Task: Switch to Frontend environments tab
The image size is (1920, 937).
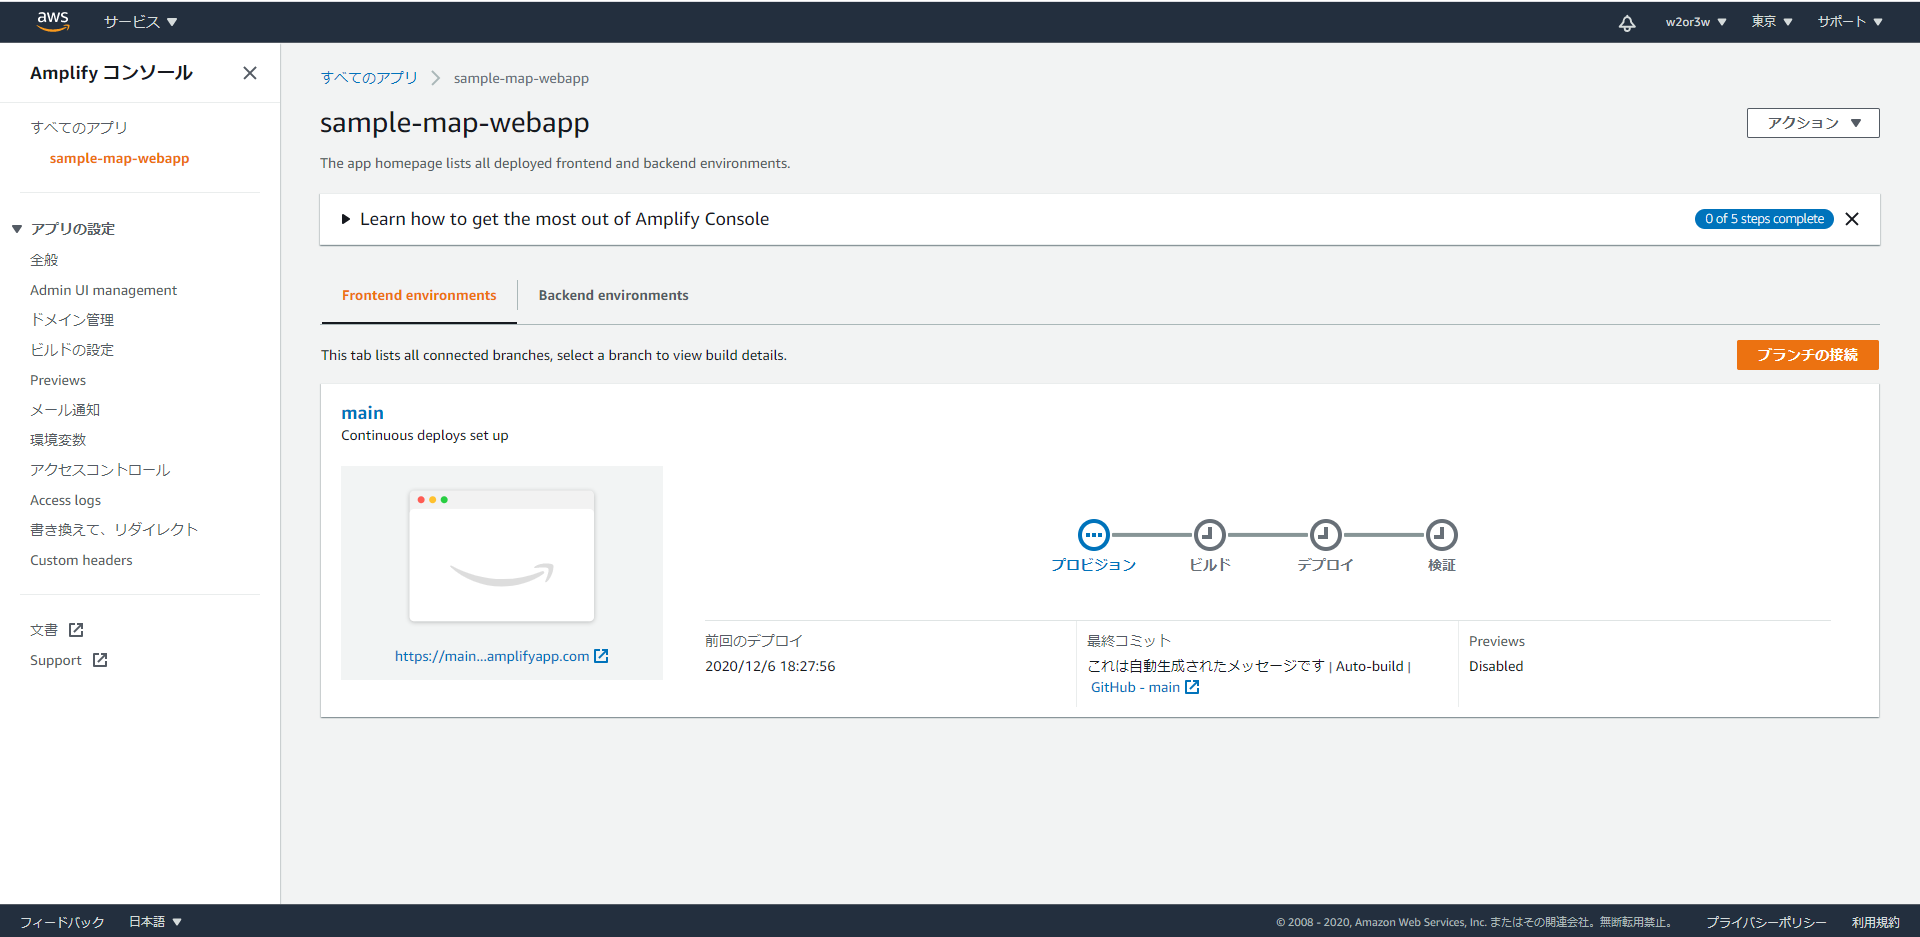Action: point(419,295)
